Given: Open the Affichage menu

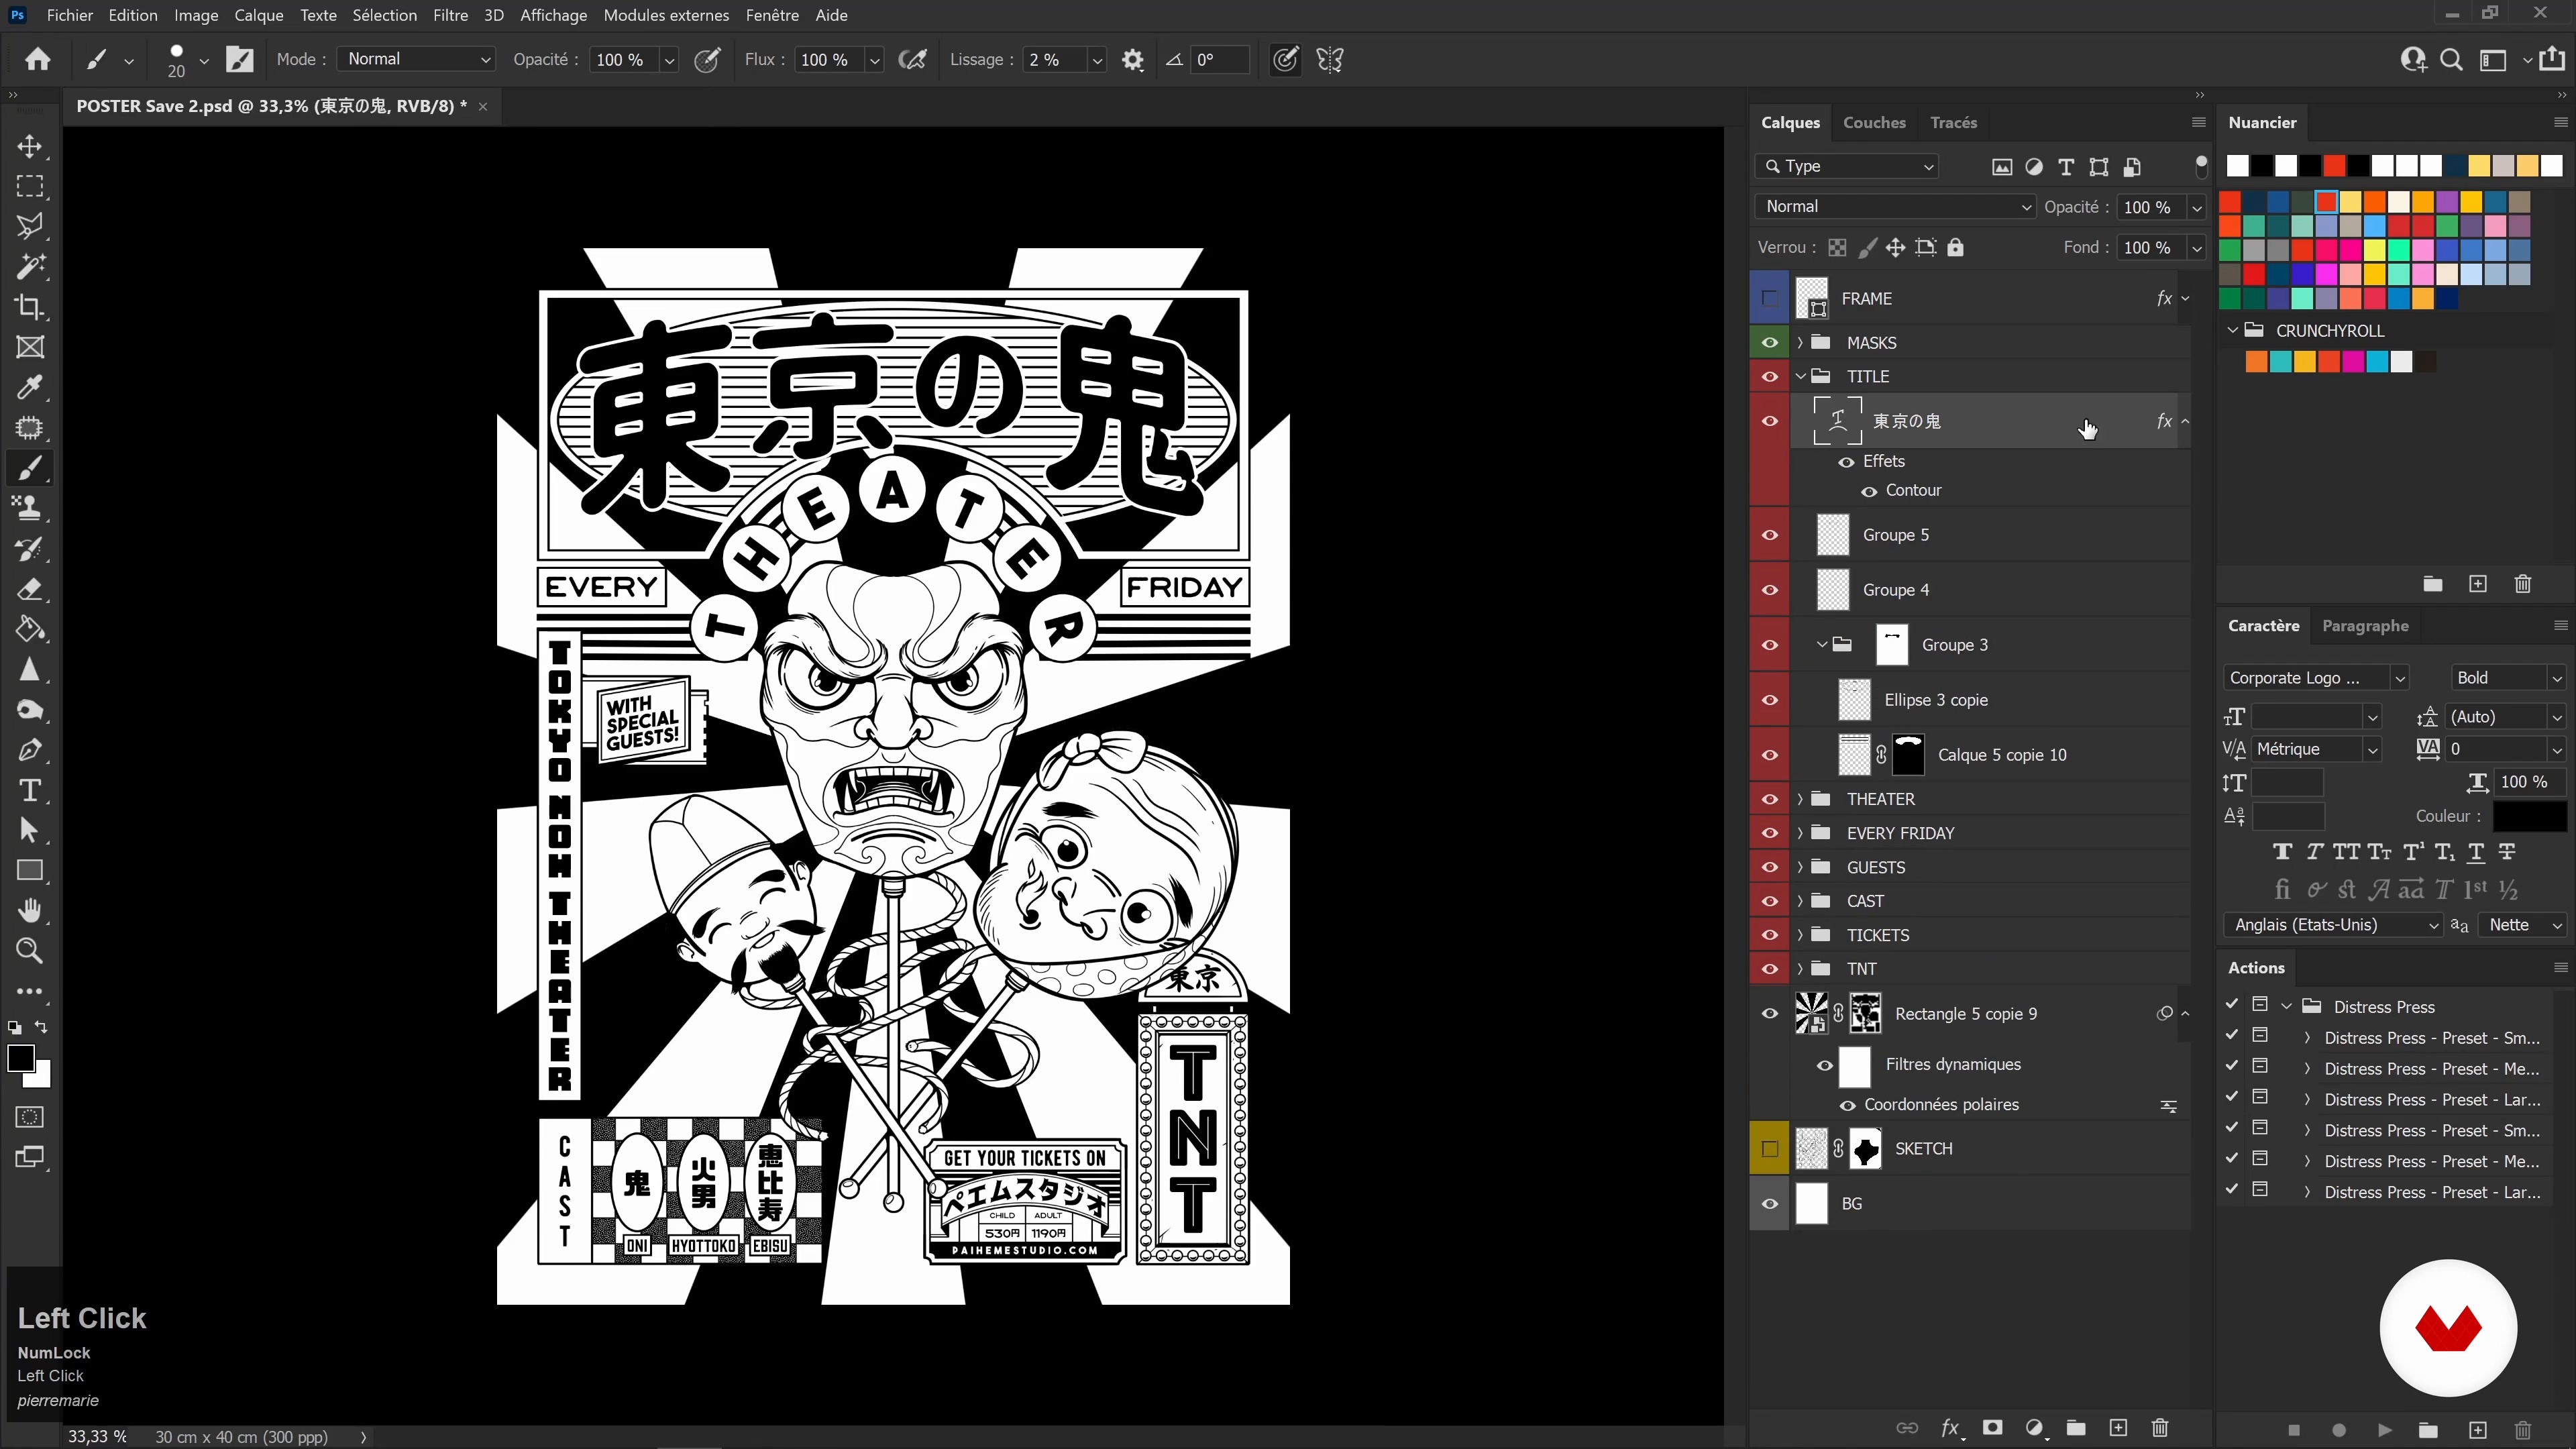Looking at the screenshot, I should click(553, 15).
